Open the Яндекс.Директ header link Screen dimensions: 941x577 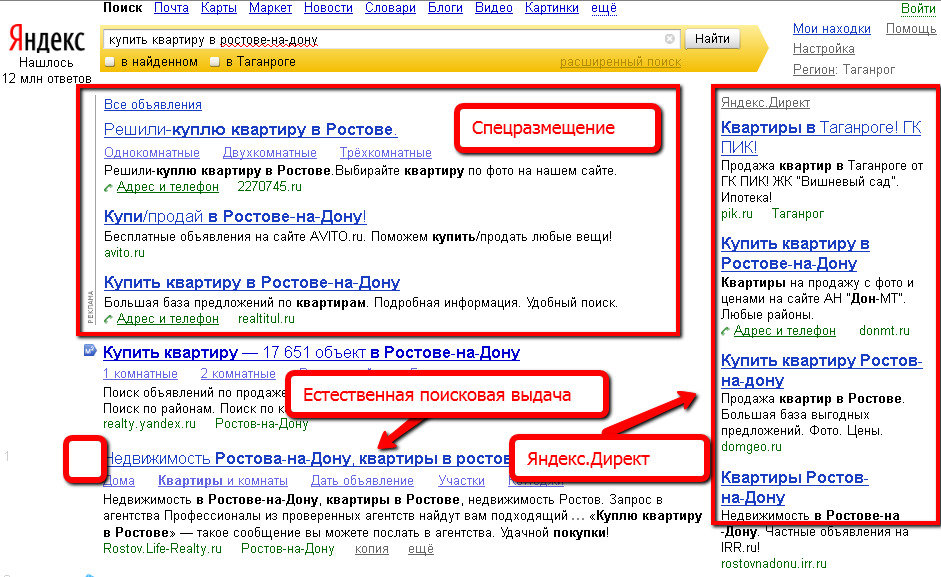765,103
